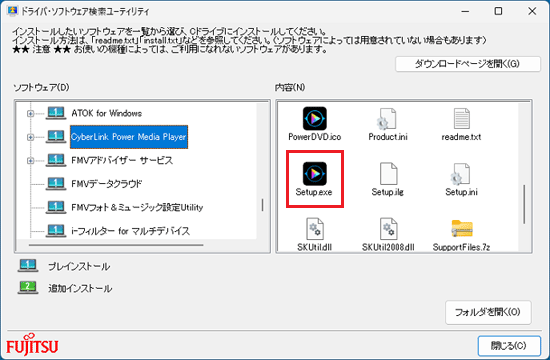550x360 pixels.
Task: Click the software list vertical scrollbar
Action: [x=262, y=205]
